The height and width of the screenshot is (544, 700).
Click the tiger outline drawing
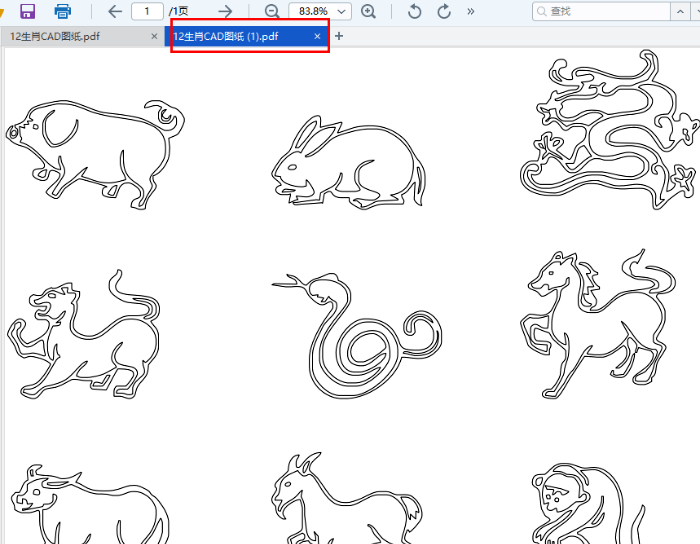83,334
